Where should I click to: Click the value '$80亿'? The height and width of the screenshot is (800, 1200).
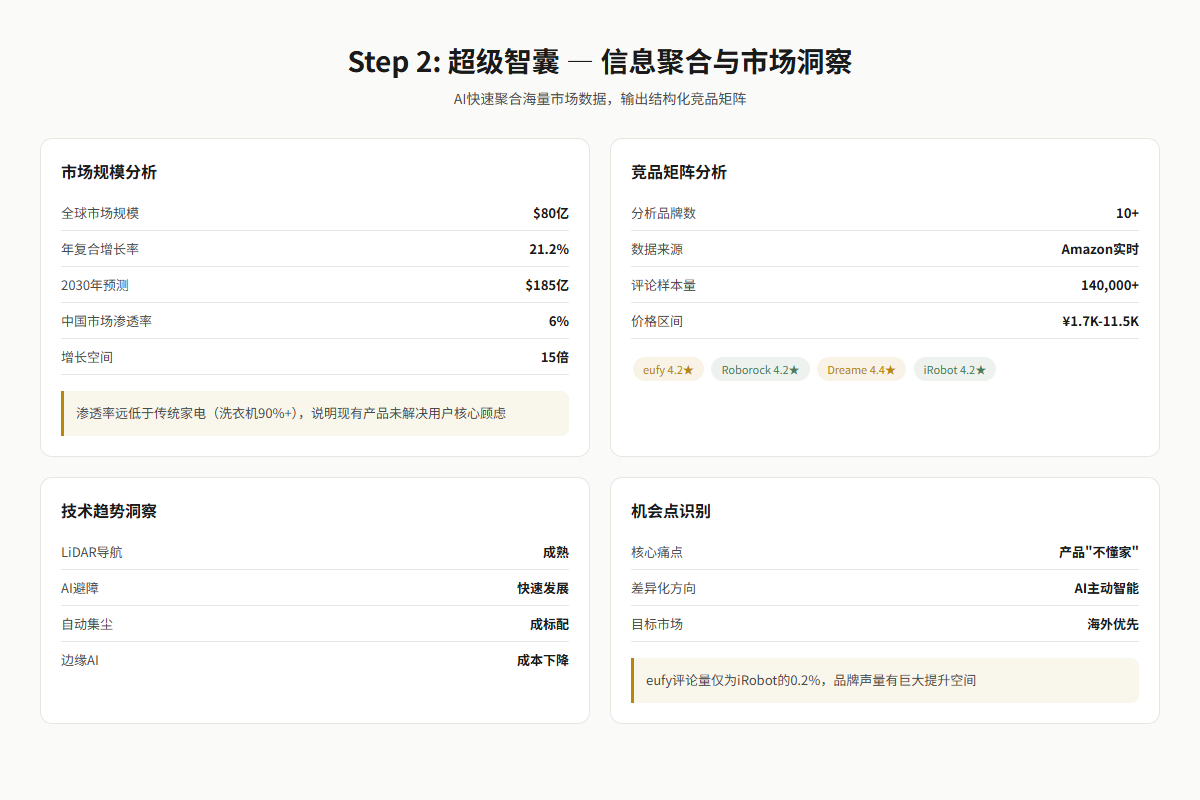(x=551, y=213)
